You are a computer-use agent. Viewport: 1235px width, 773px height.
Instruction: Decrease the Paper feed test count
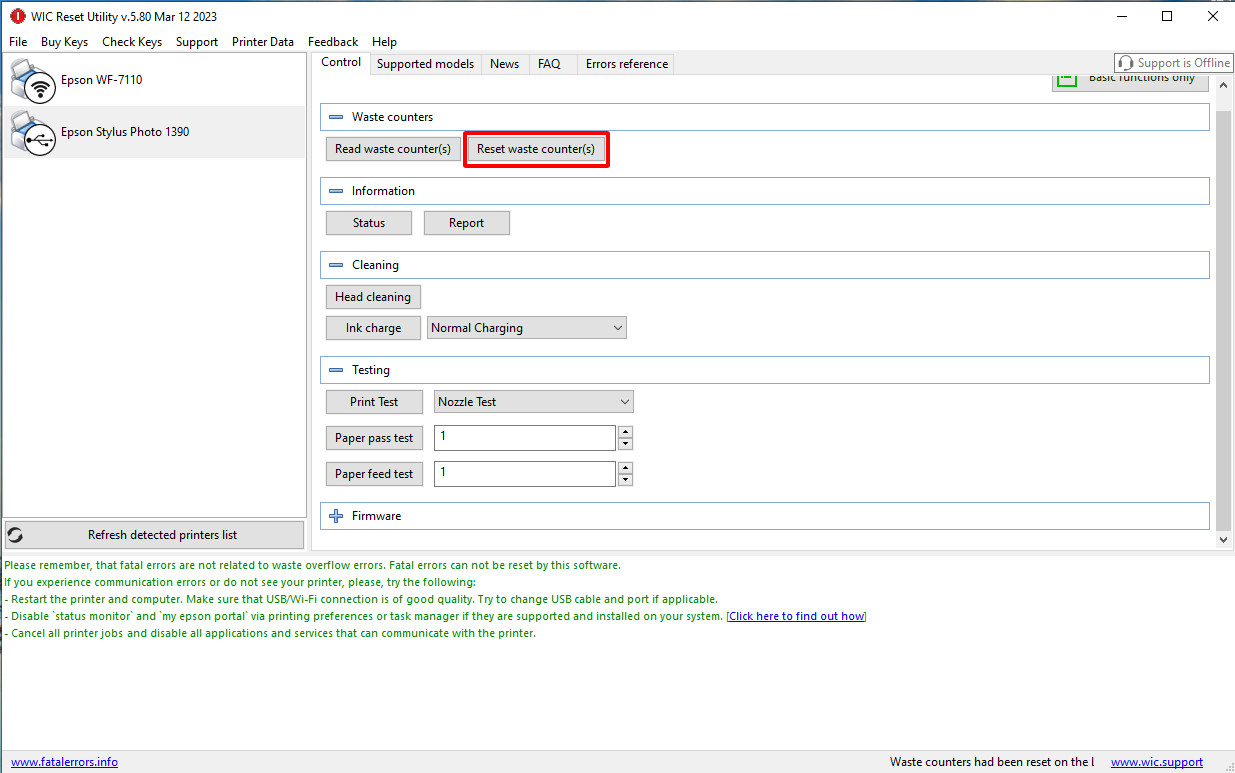[625, 480]
